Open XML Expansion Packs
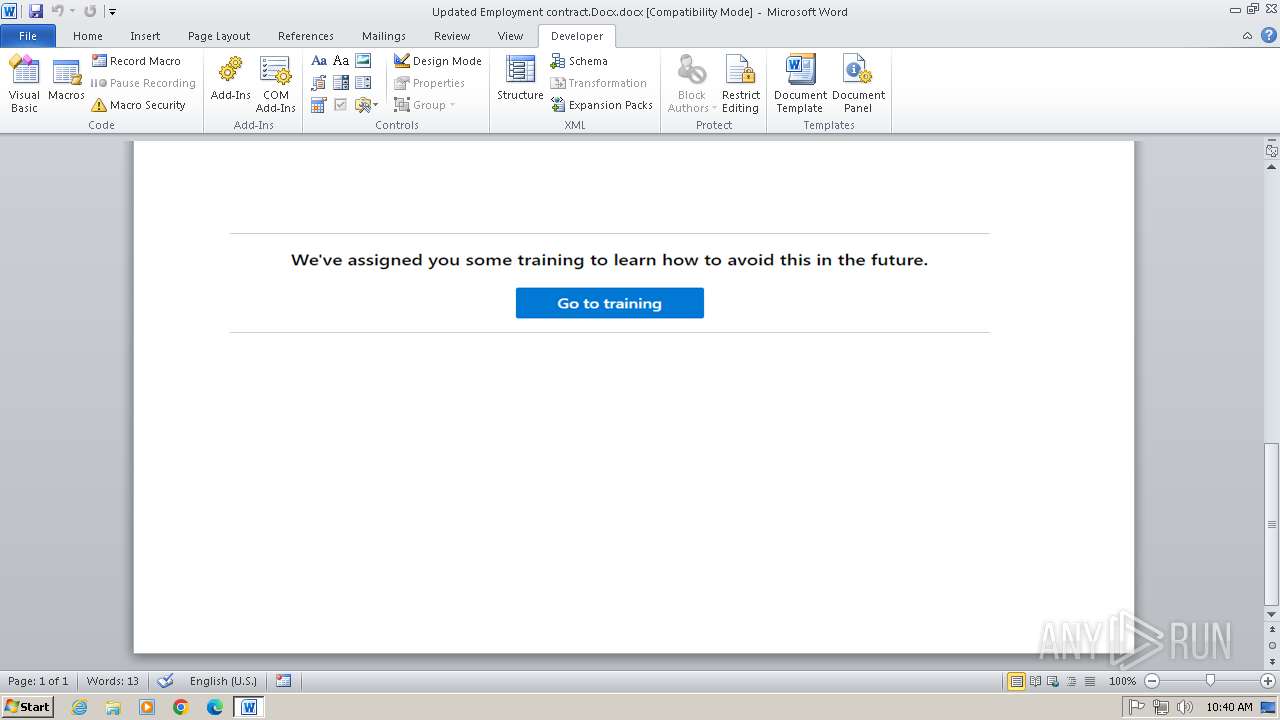1280x720 pixels. click(x=602, y=105)
